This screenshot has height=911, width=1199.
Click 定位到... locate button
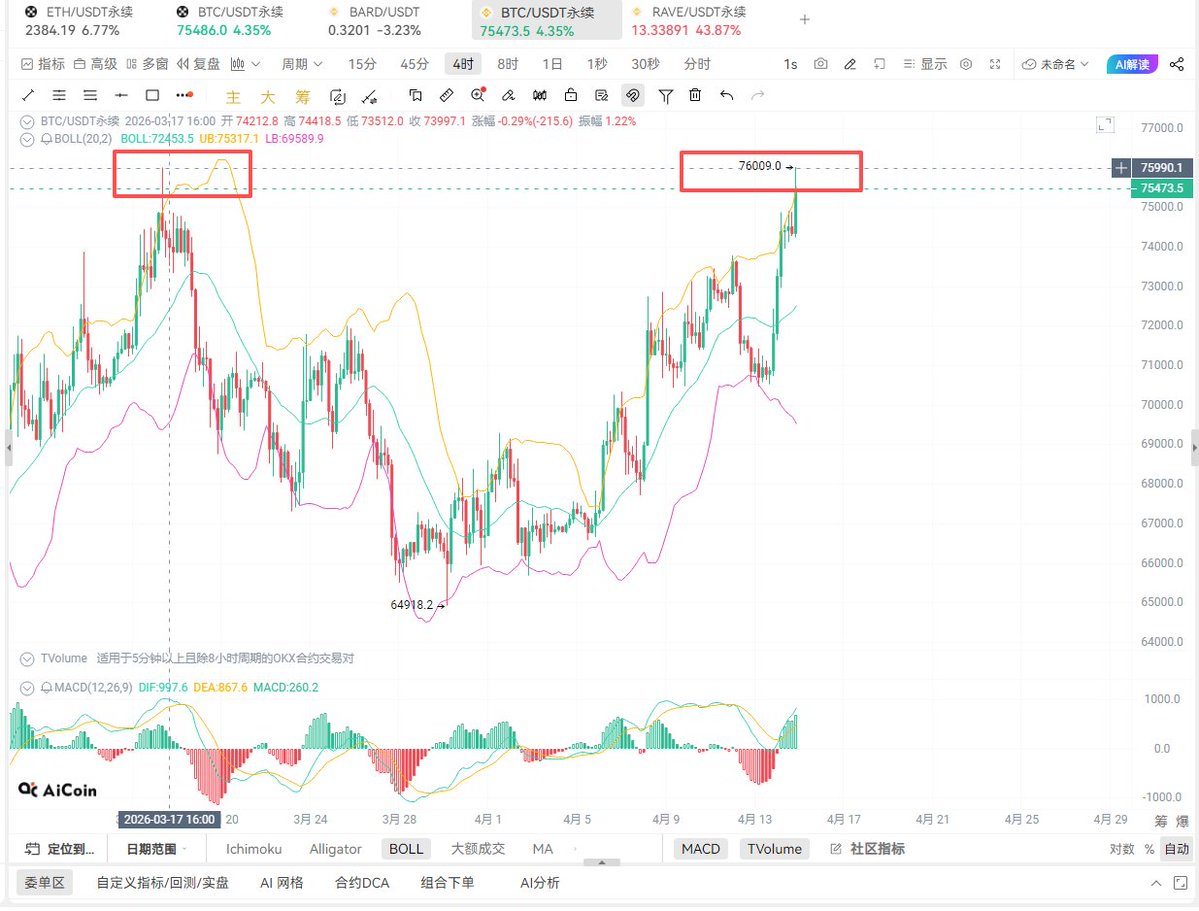coord(60,849)
